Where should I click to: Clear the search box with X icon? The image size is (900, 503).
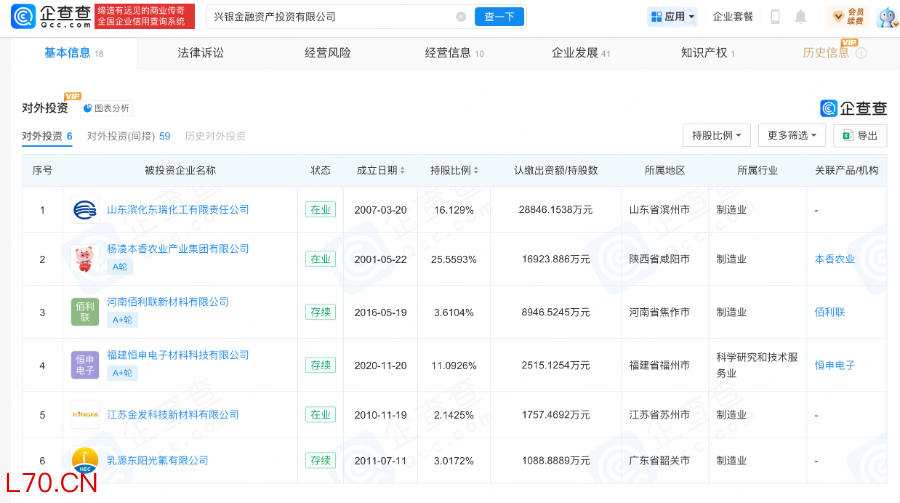tap(461, 17)
